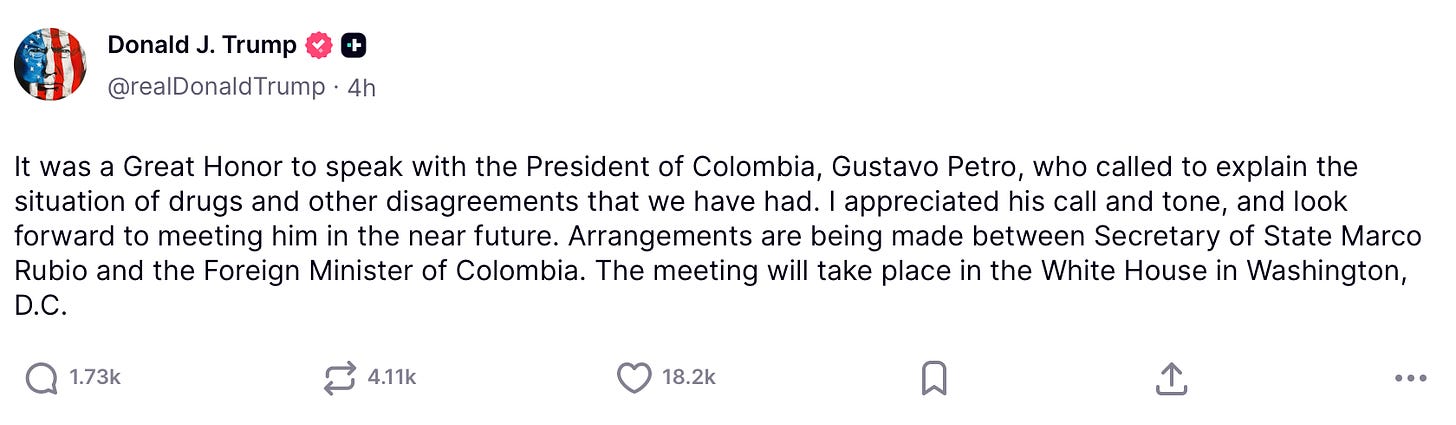
Task: Click the Donald J. Trump display name
Action: [202, 45]
